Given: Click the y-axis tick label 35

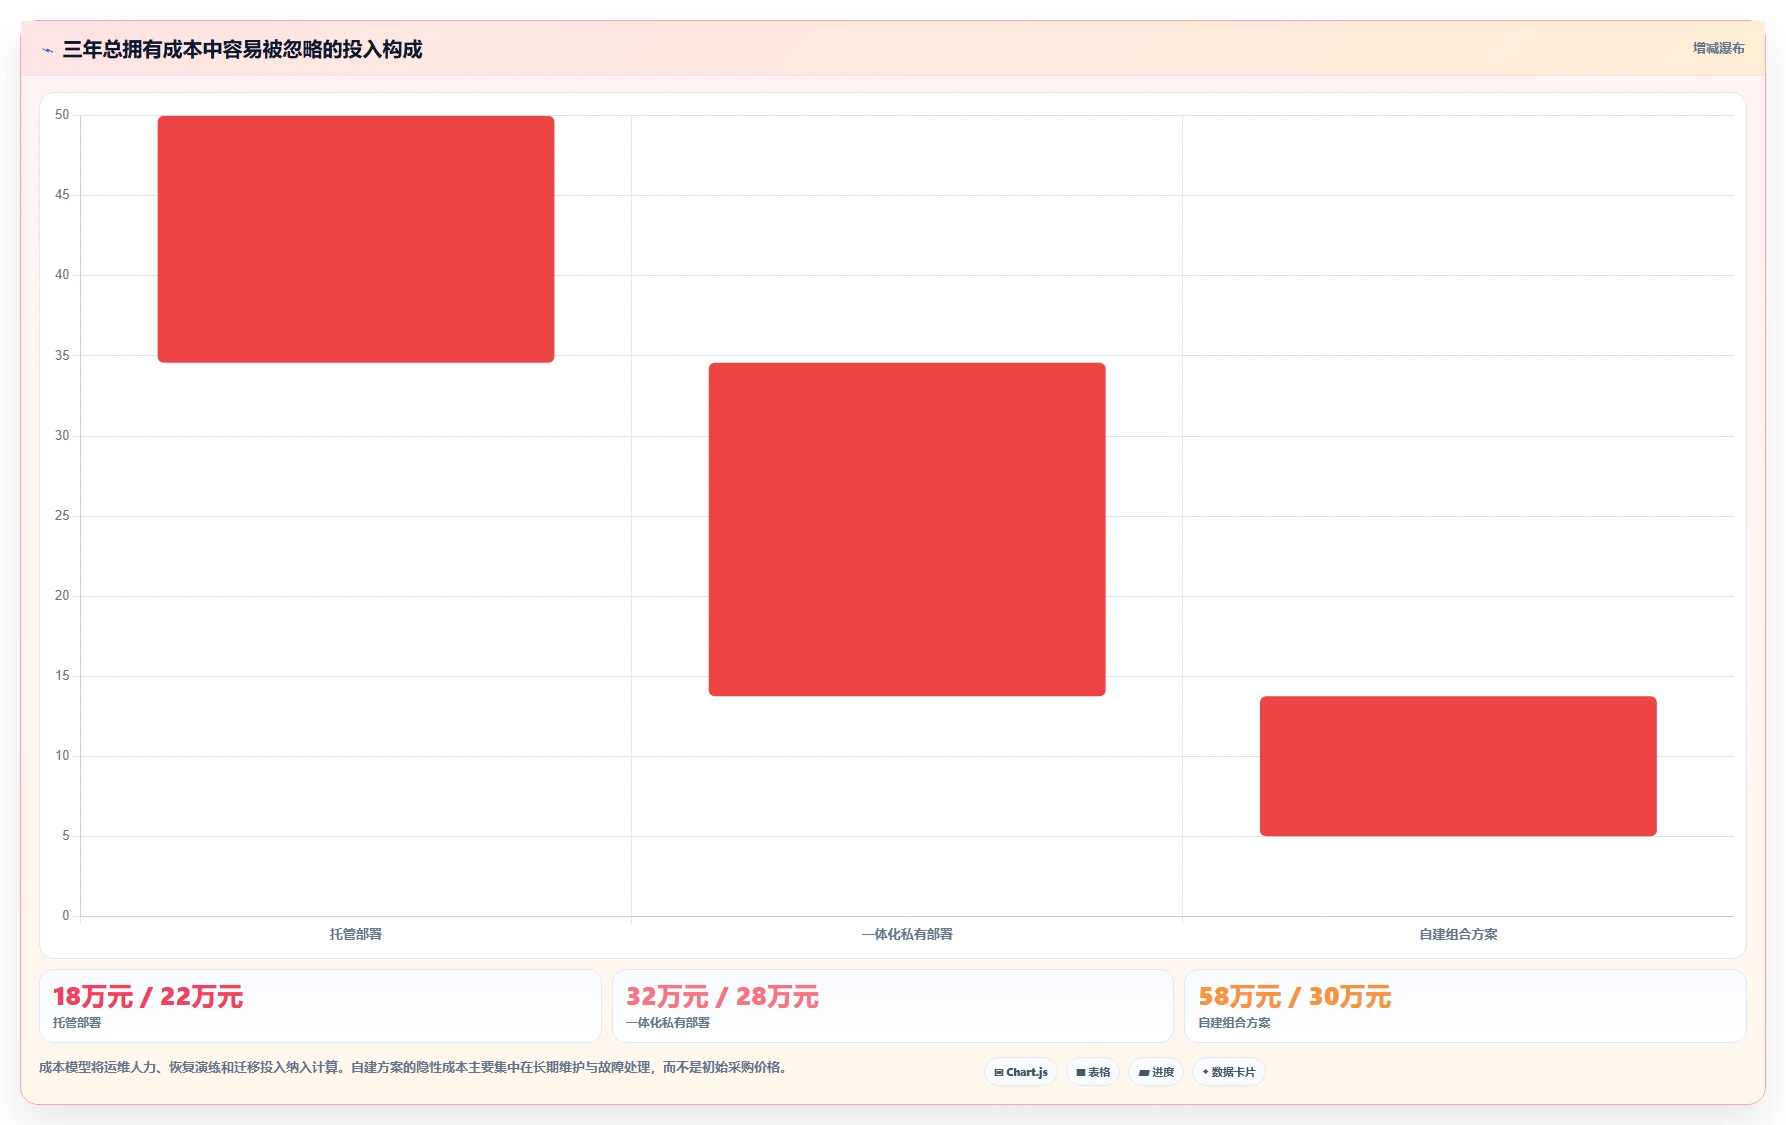Looking at the screenshot, I should point(62,355).
